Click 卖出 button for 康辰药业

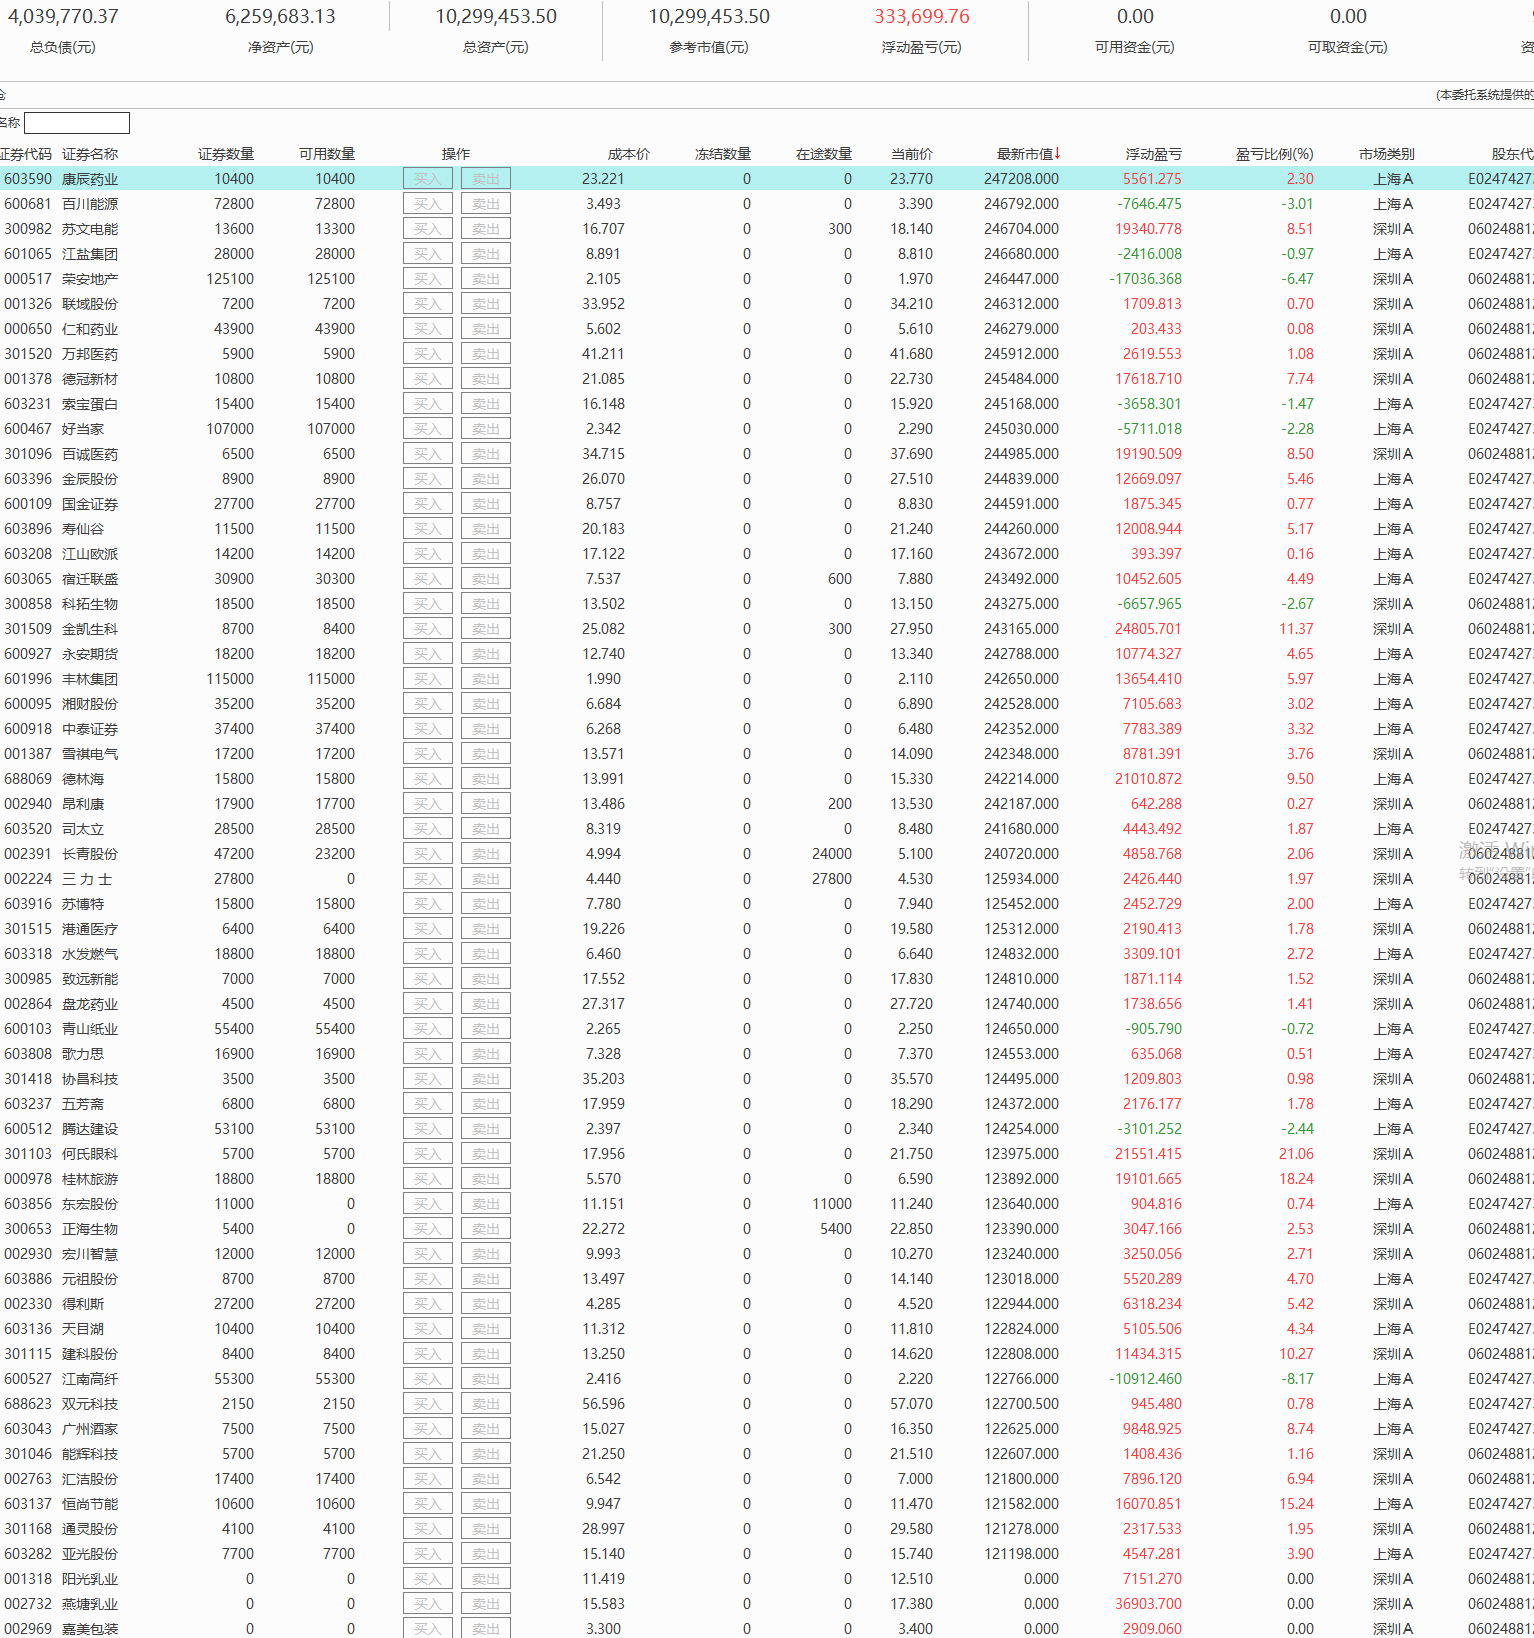click(486, 179)
